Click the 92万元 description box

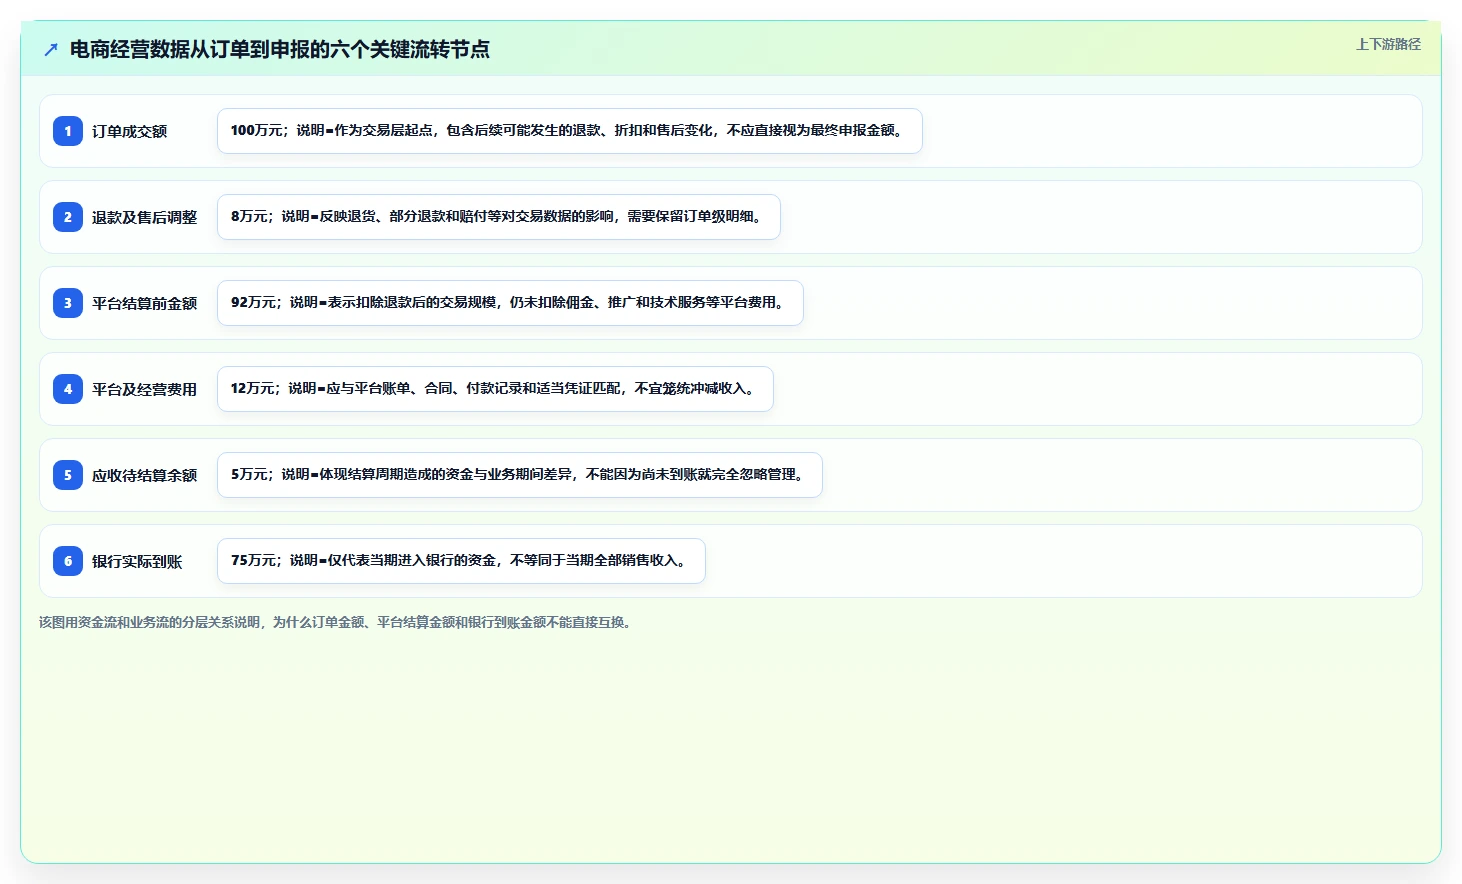coord(510,303)
